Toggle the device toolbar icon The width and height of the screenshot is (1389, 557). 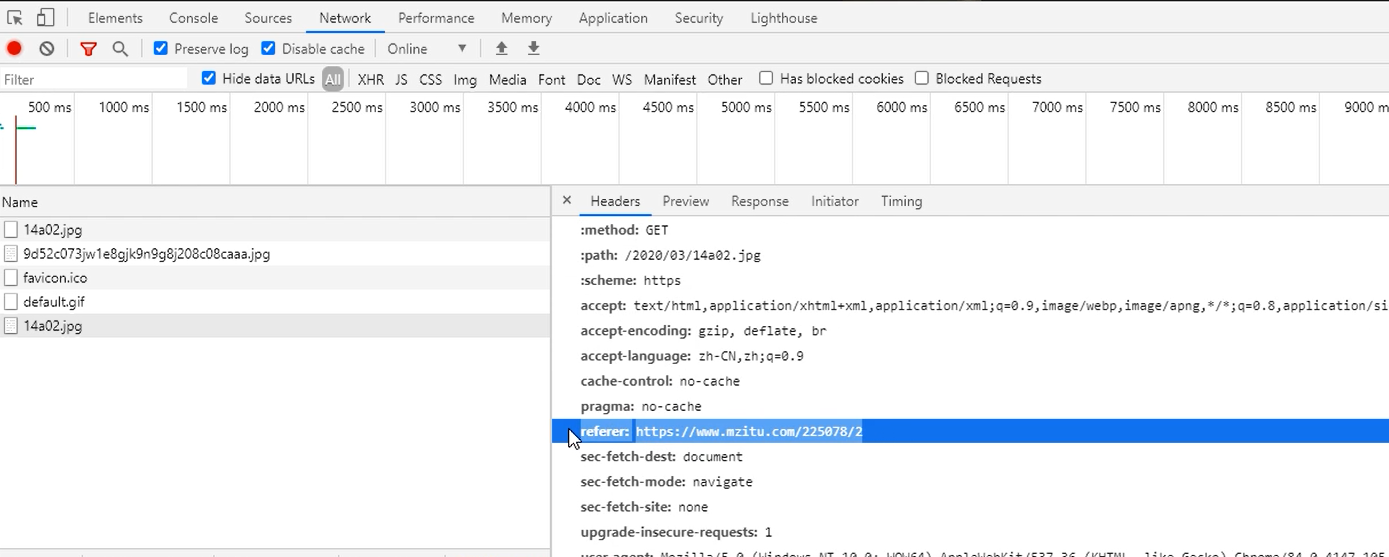click(45, 18)
